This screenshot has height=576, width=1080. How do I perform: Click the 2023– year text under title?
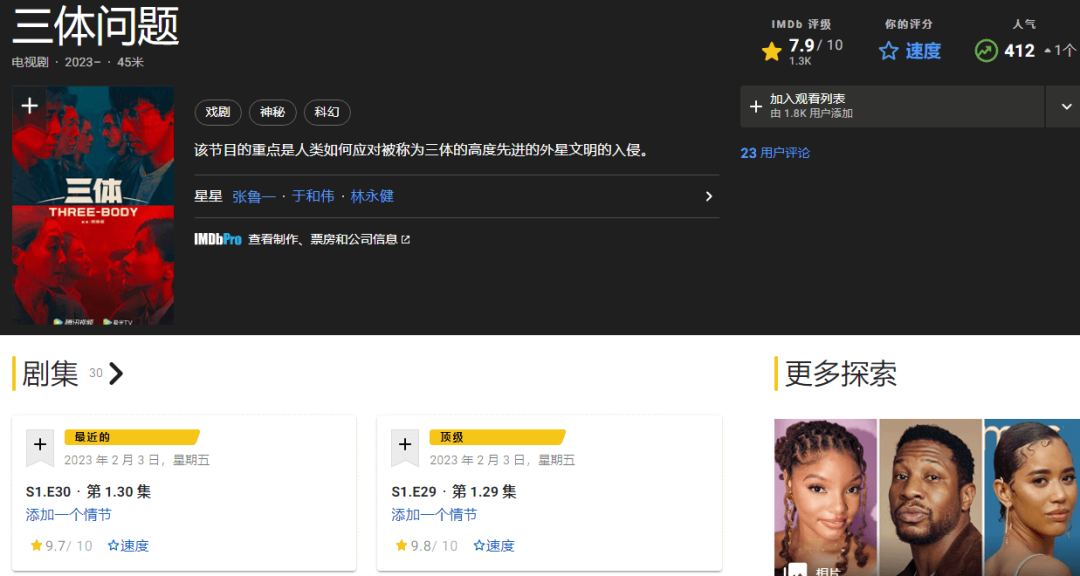click(x=83, y=62)
